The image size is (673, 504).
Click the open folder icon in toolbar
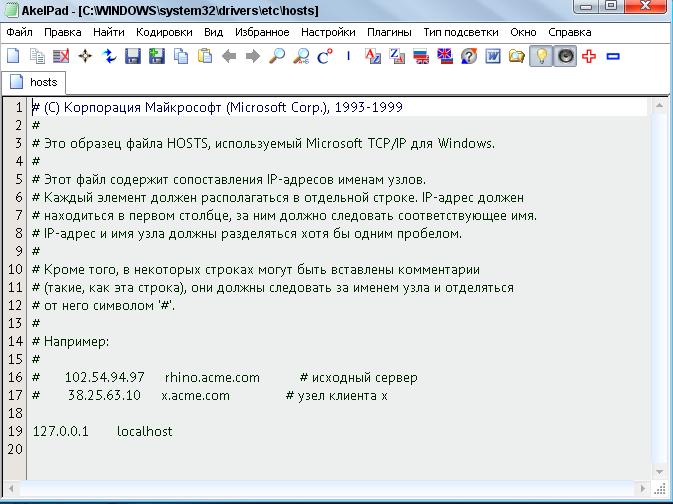pyautogui.click(x=517, y=56)
